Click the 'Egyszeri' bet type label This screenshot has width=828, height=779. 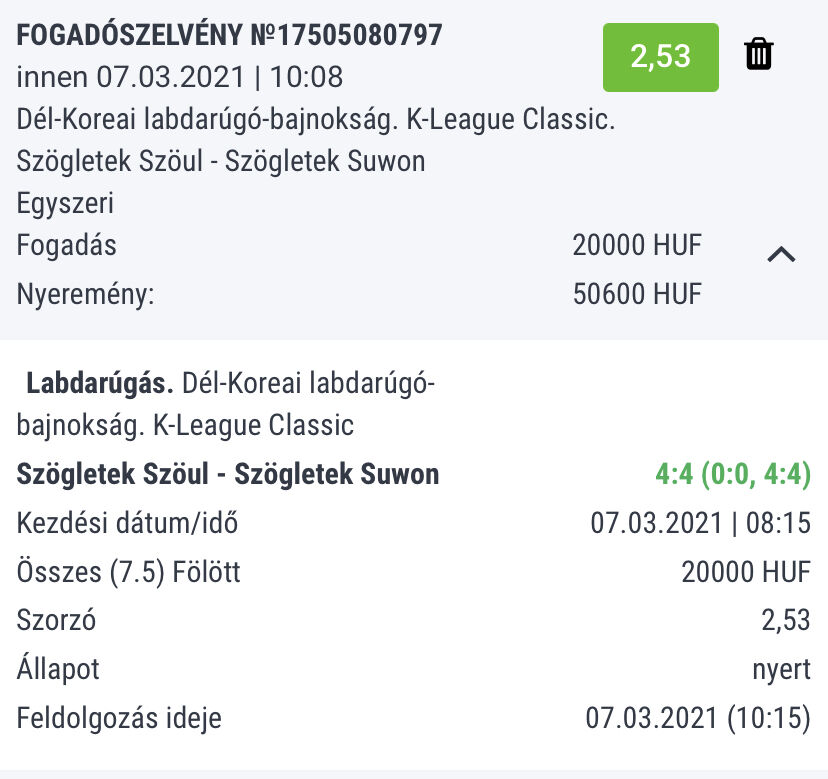coord(65,204)
